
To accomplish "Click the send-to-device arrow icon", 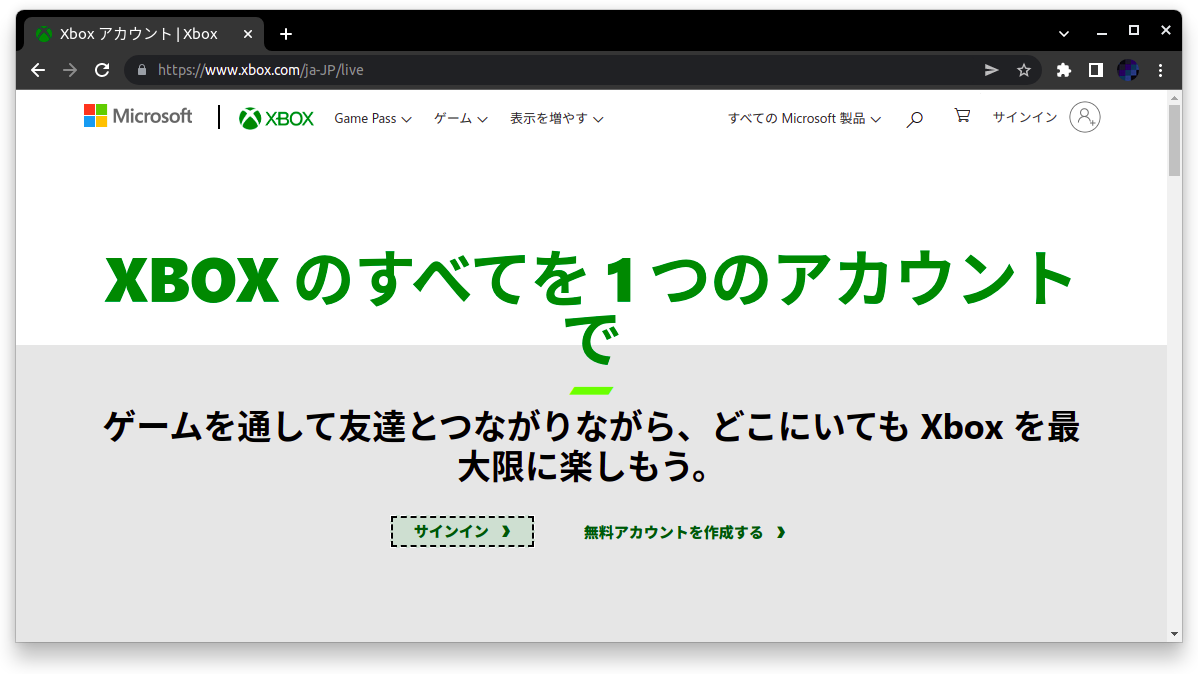I will 990,70.
